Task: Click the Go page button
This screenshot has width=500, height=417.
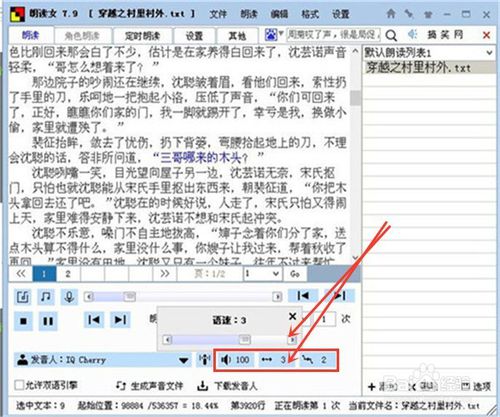Action: tap(295, 274)
